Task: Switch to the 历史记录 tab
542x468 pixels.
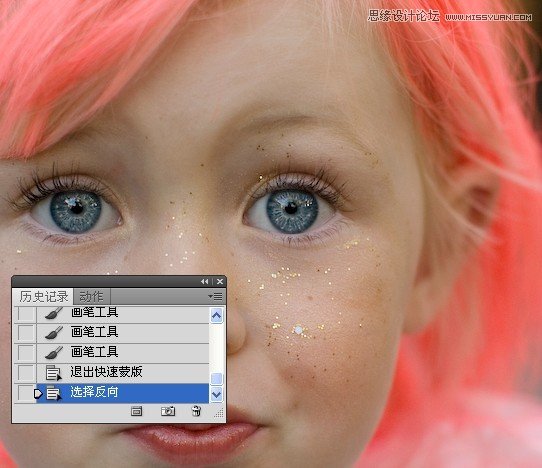Action: click(44, 297)
